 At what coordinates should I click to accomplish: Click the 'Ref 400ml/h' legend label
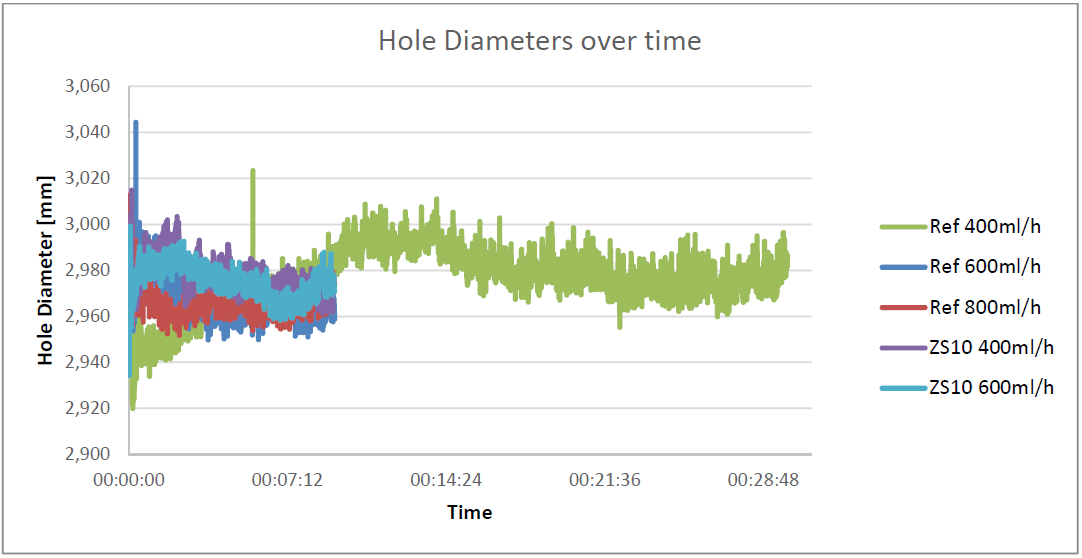[985, 226]
